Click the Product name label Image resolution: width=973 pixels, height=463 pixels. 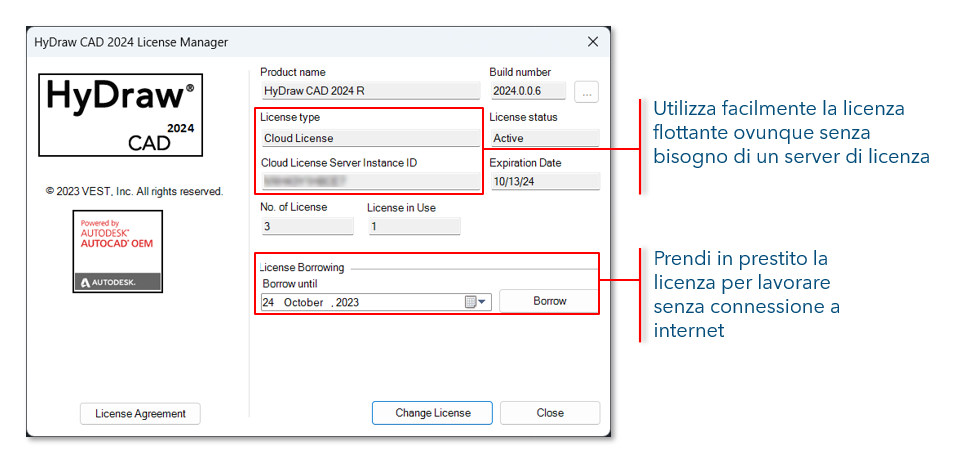293,72
